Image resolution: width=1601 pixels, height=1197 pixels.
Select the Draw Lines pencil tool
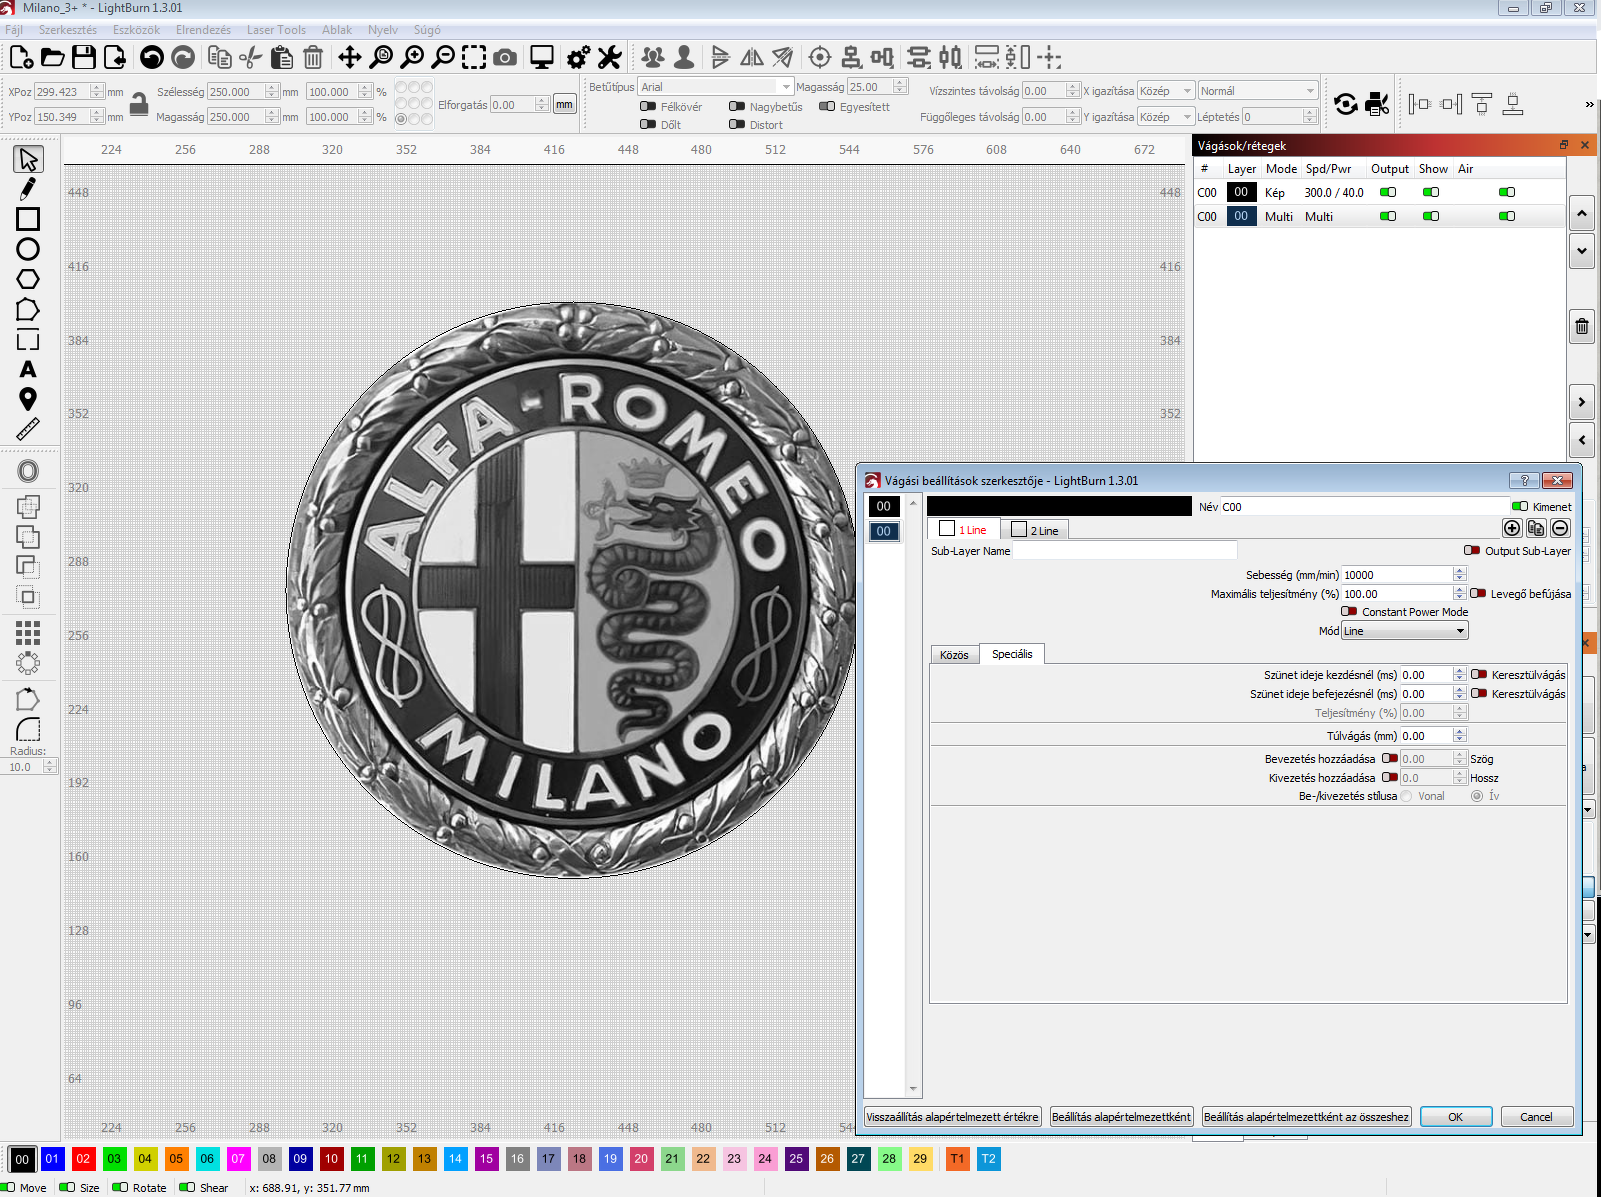click(28, 188)
